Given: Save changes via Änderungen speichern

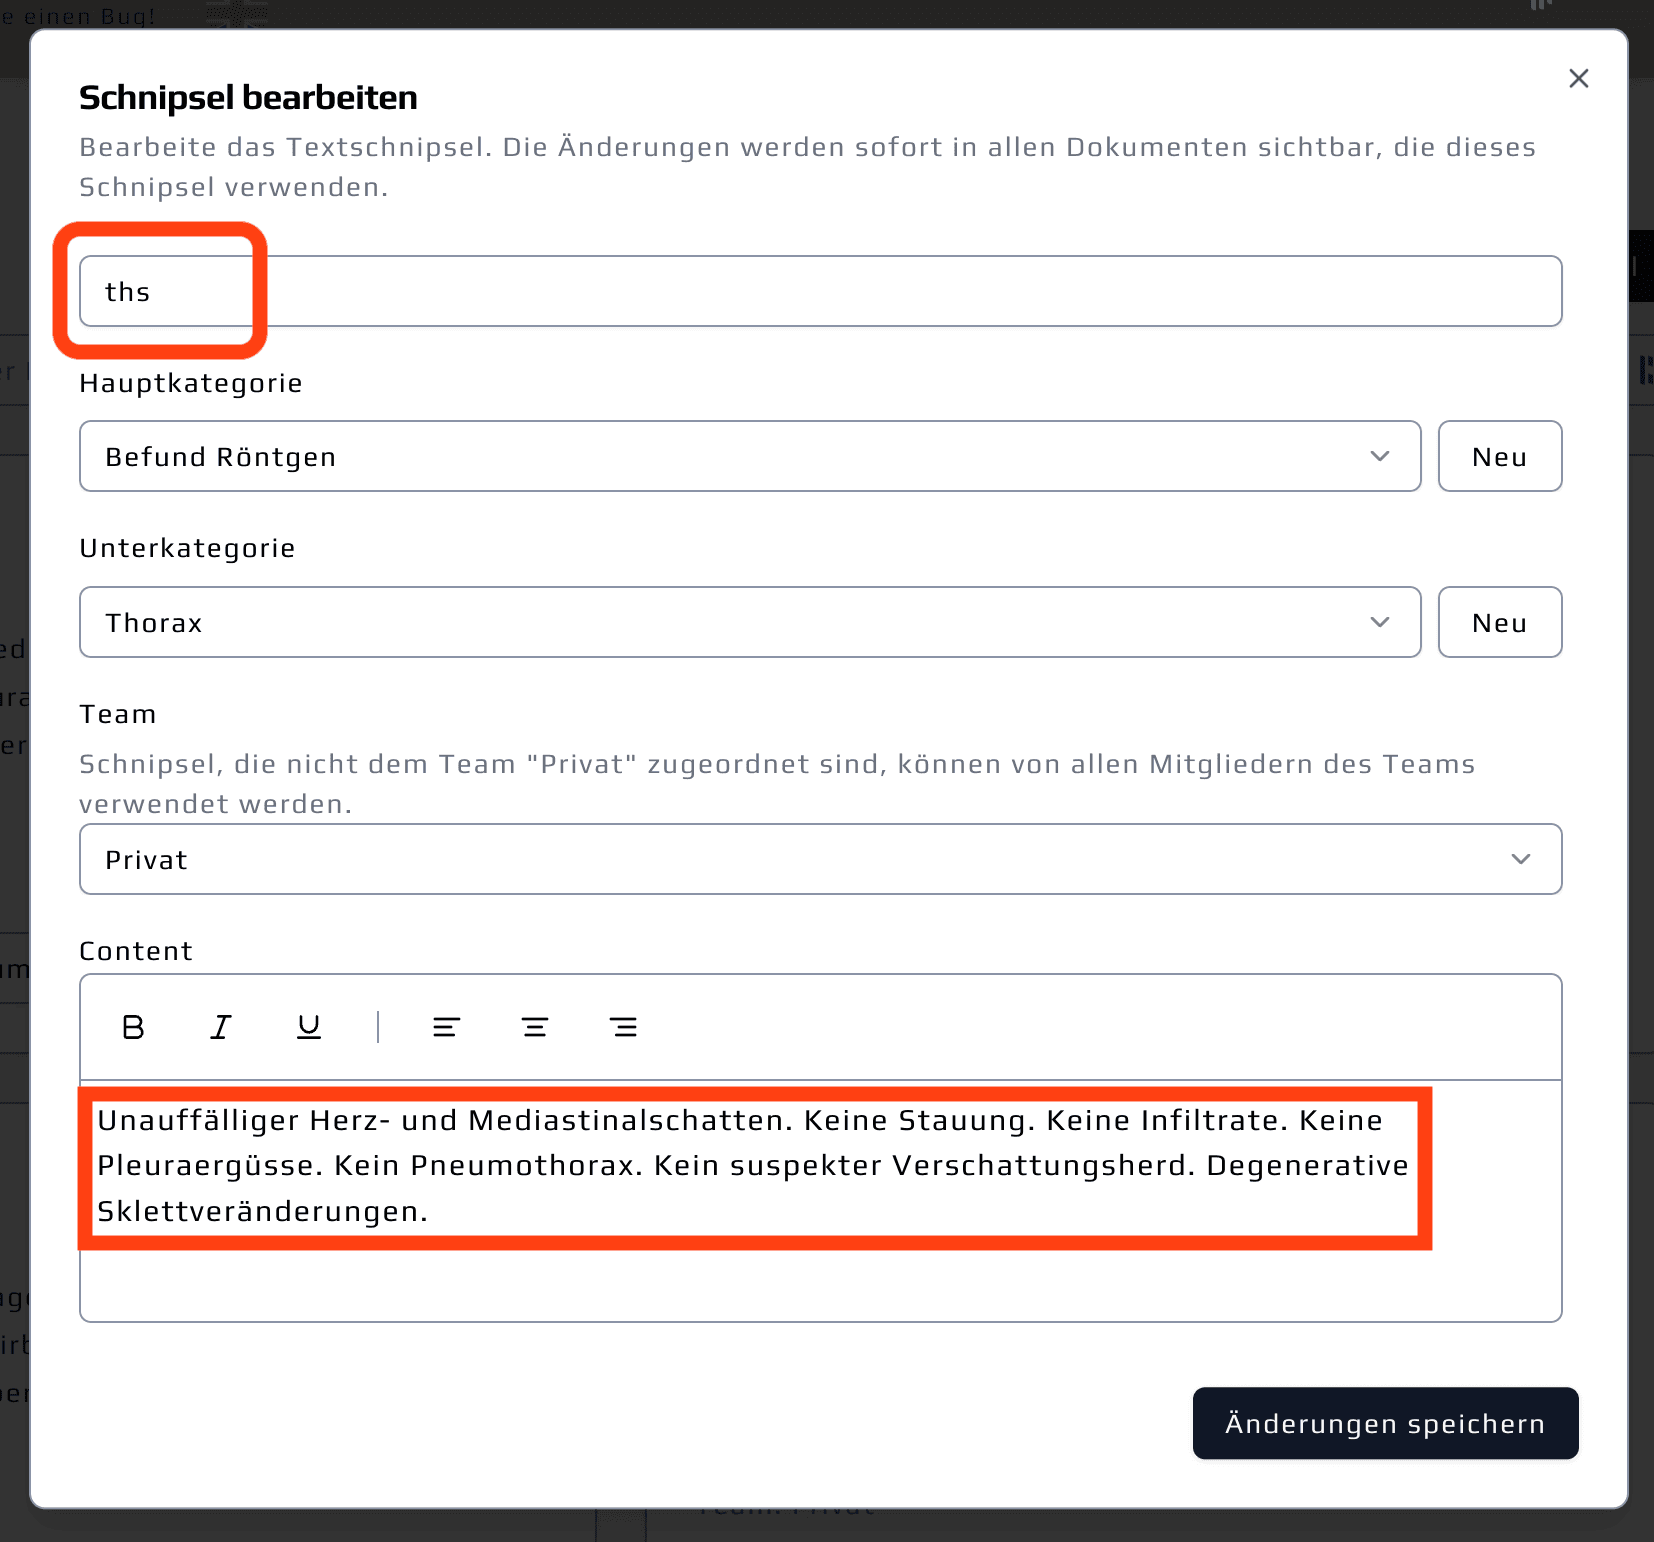Looking at the screenshot, I should (1385, 1423).
